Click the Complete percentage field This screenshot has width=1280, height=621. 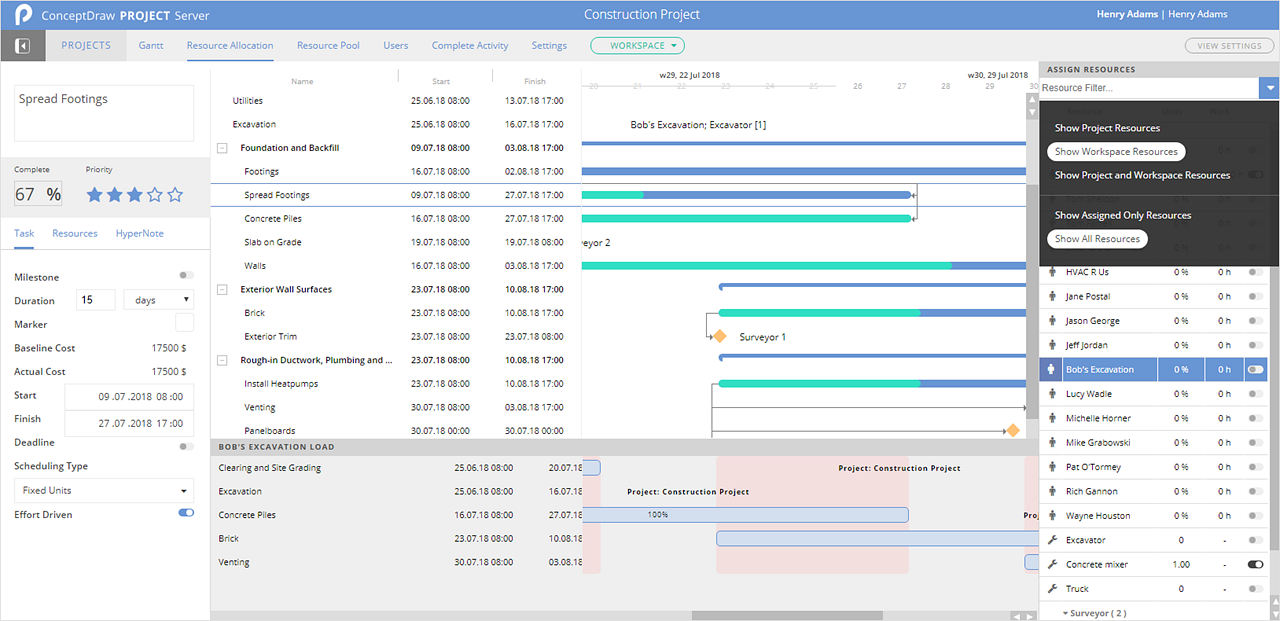38,195
